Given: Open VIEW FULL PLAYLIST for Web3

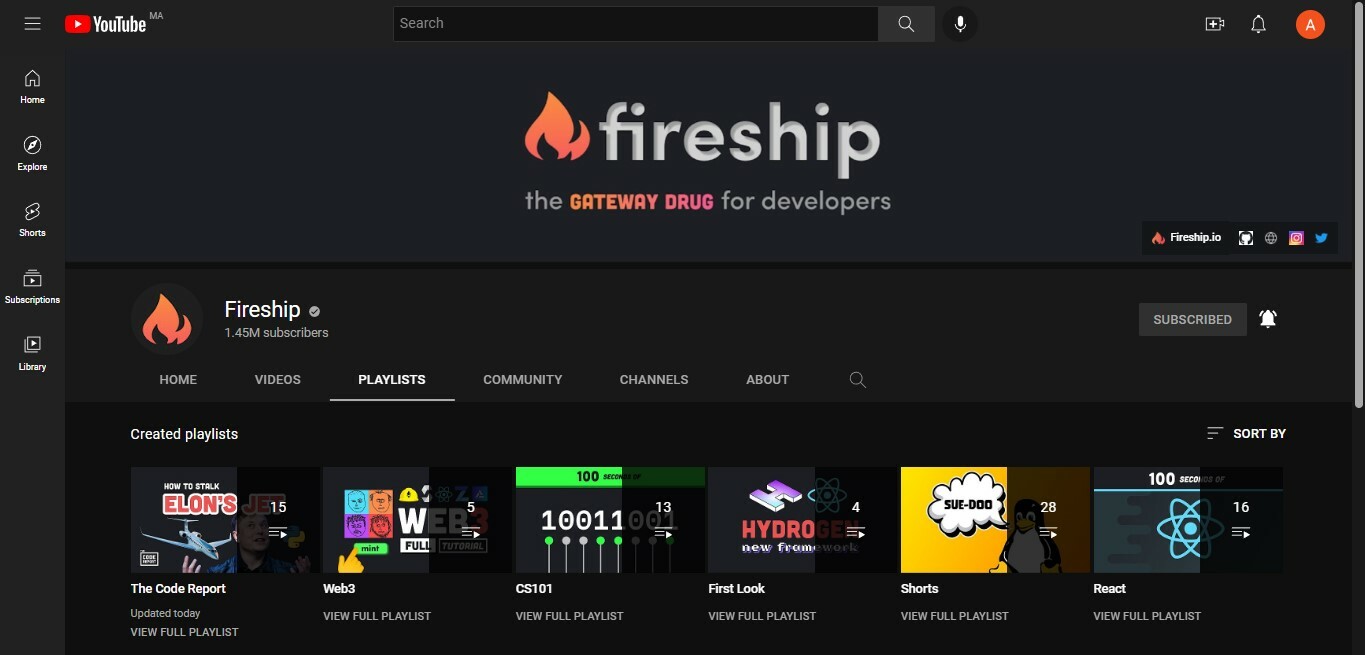Looking at the screenshot, I should (x=377, y=615).
